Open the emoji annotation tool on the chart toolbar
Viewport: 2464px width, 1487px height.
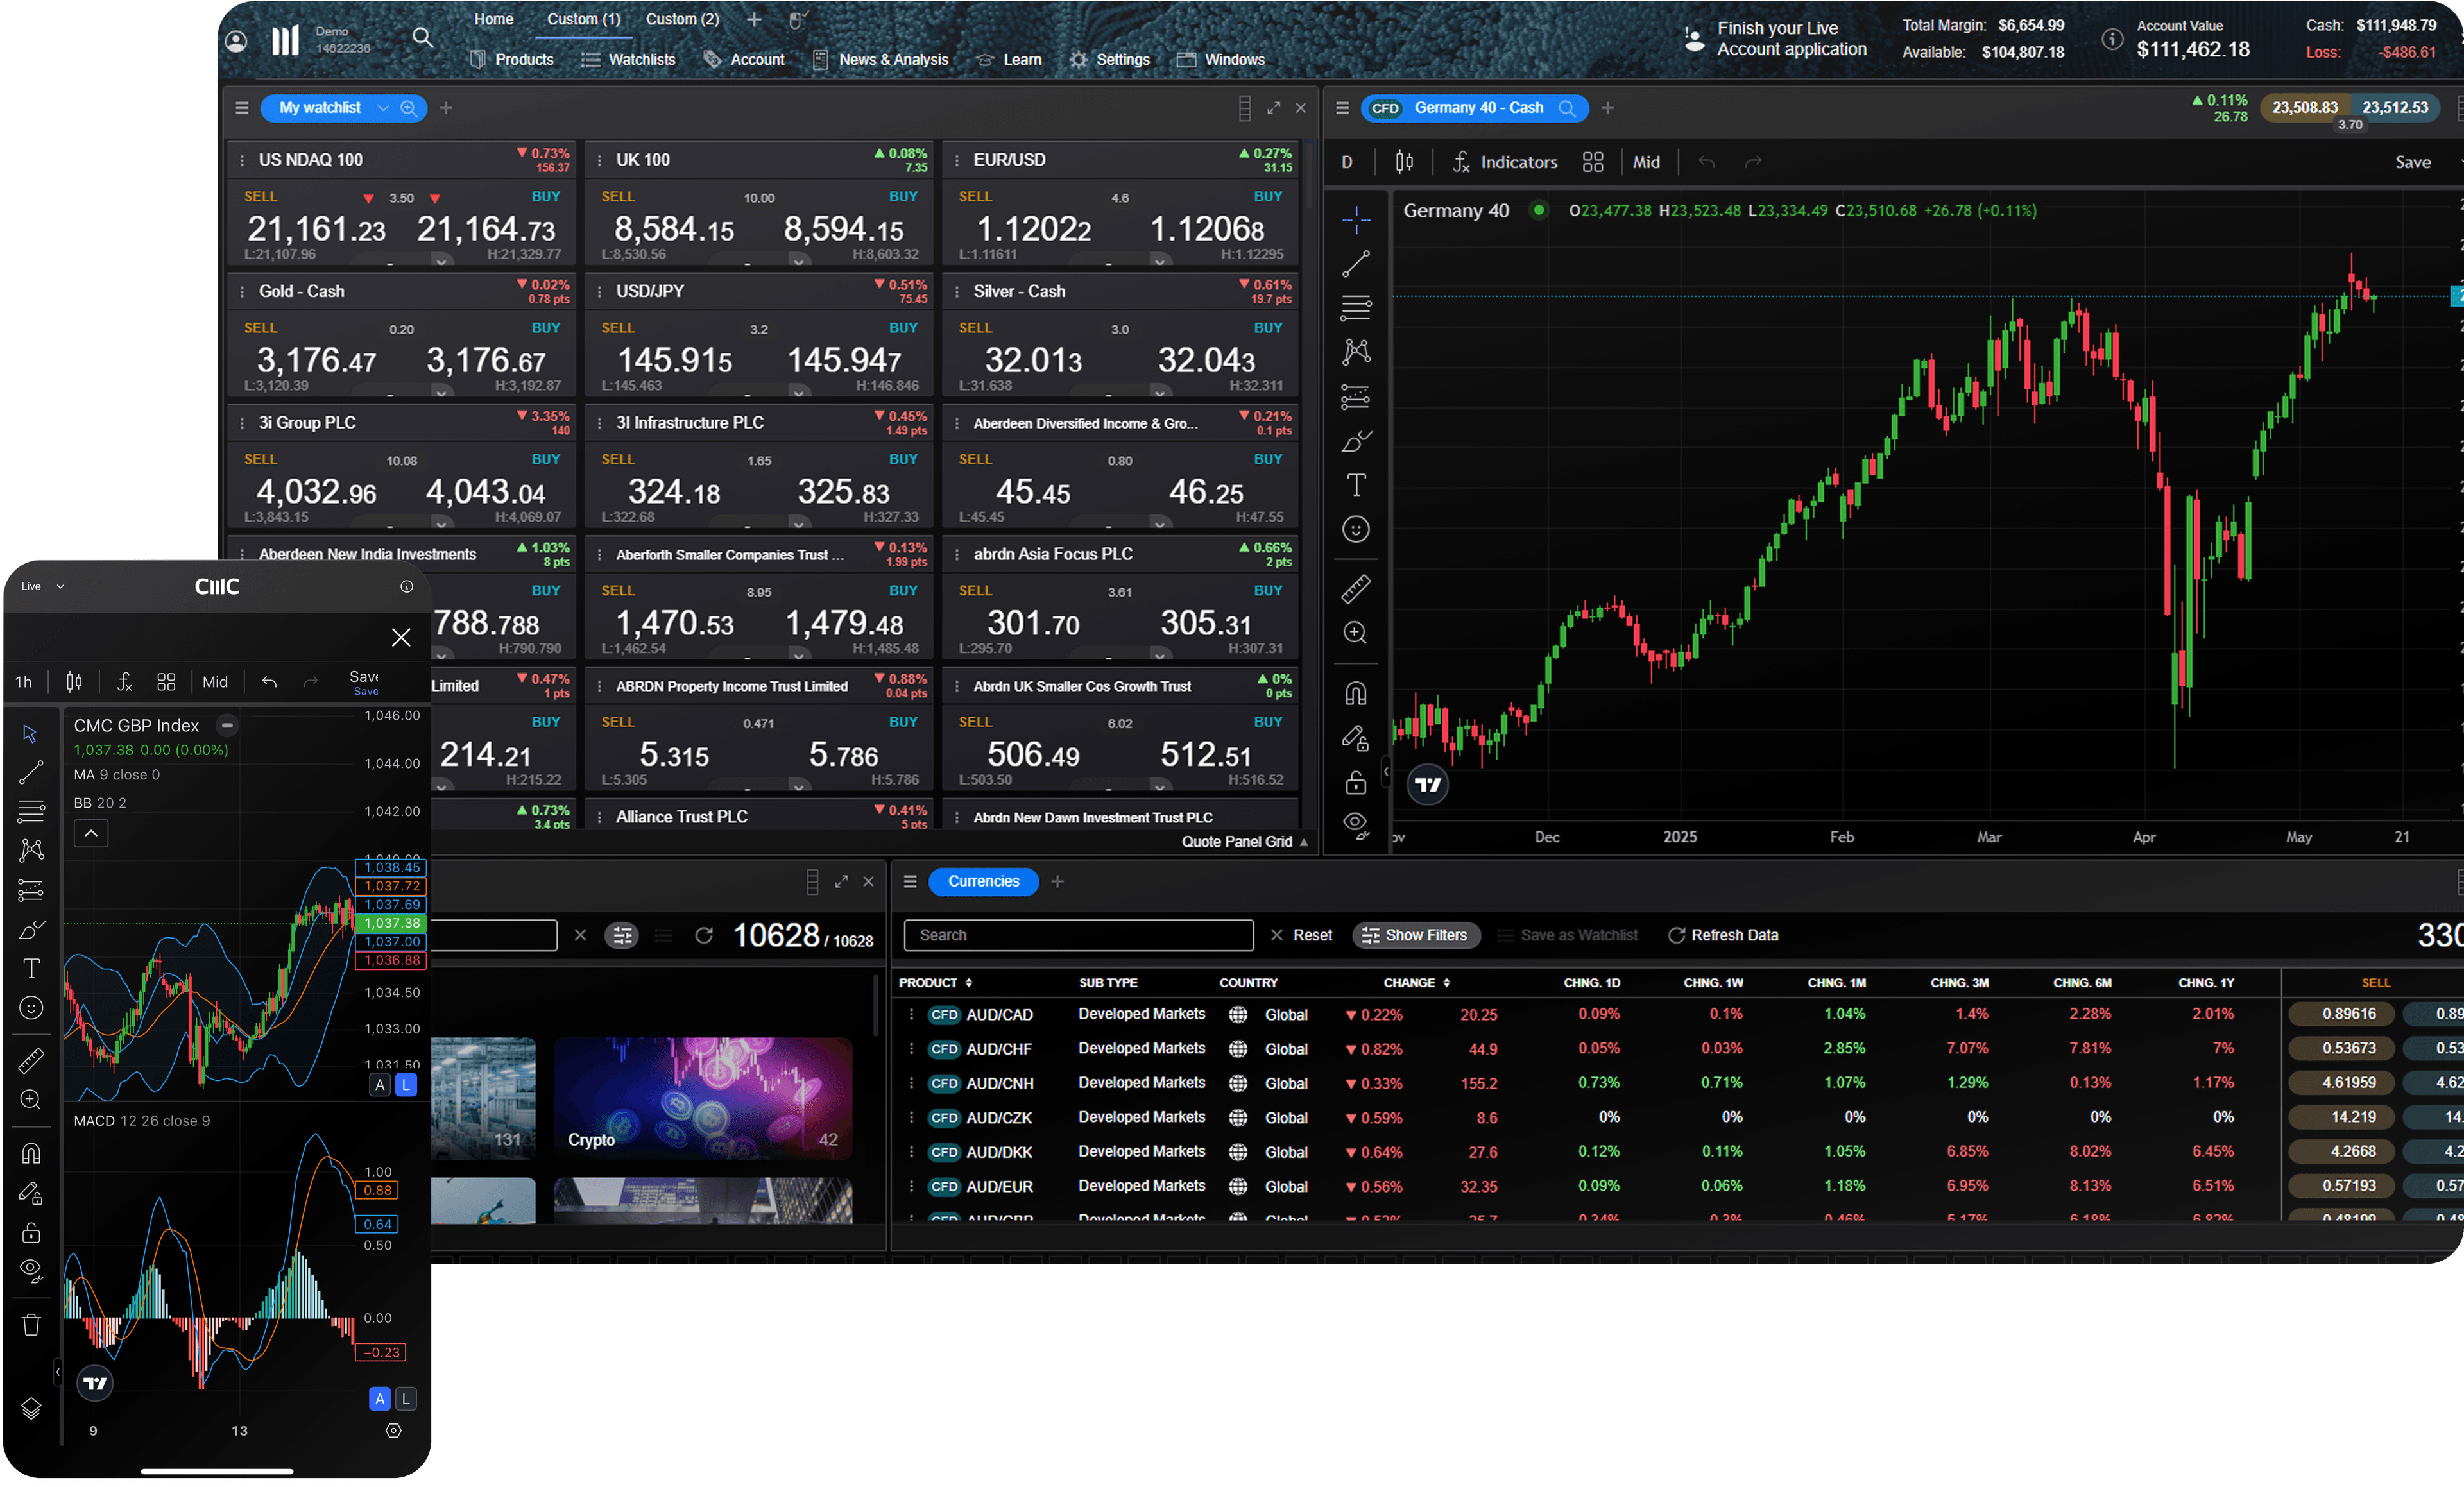[1356, 529]
